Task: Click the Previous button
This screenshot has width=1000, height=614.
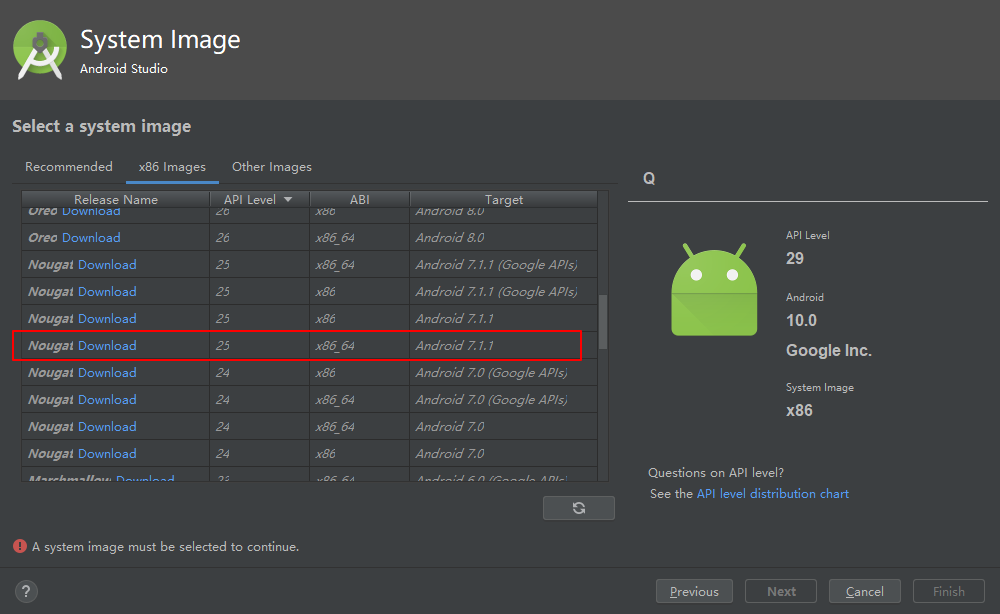Action: [694, 591]
